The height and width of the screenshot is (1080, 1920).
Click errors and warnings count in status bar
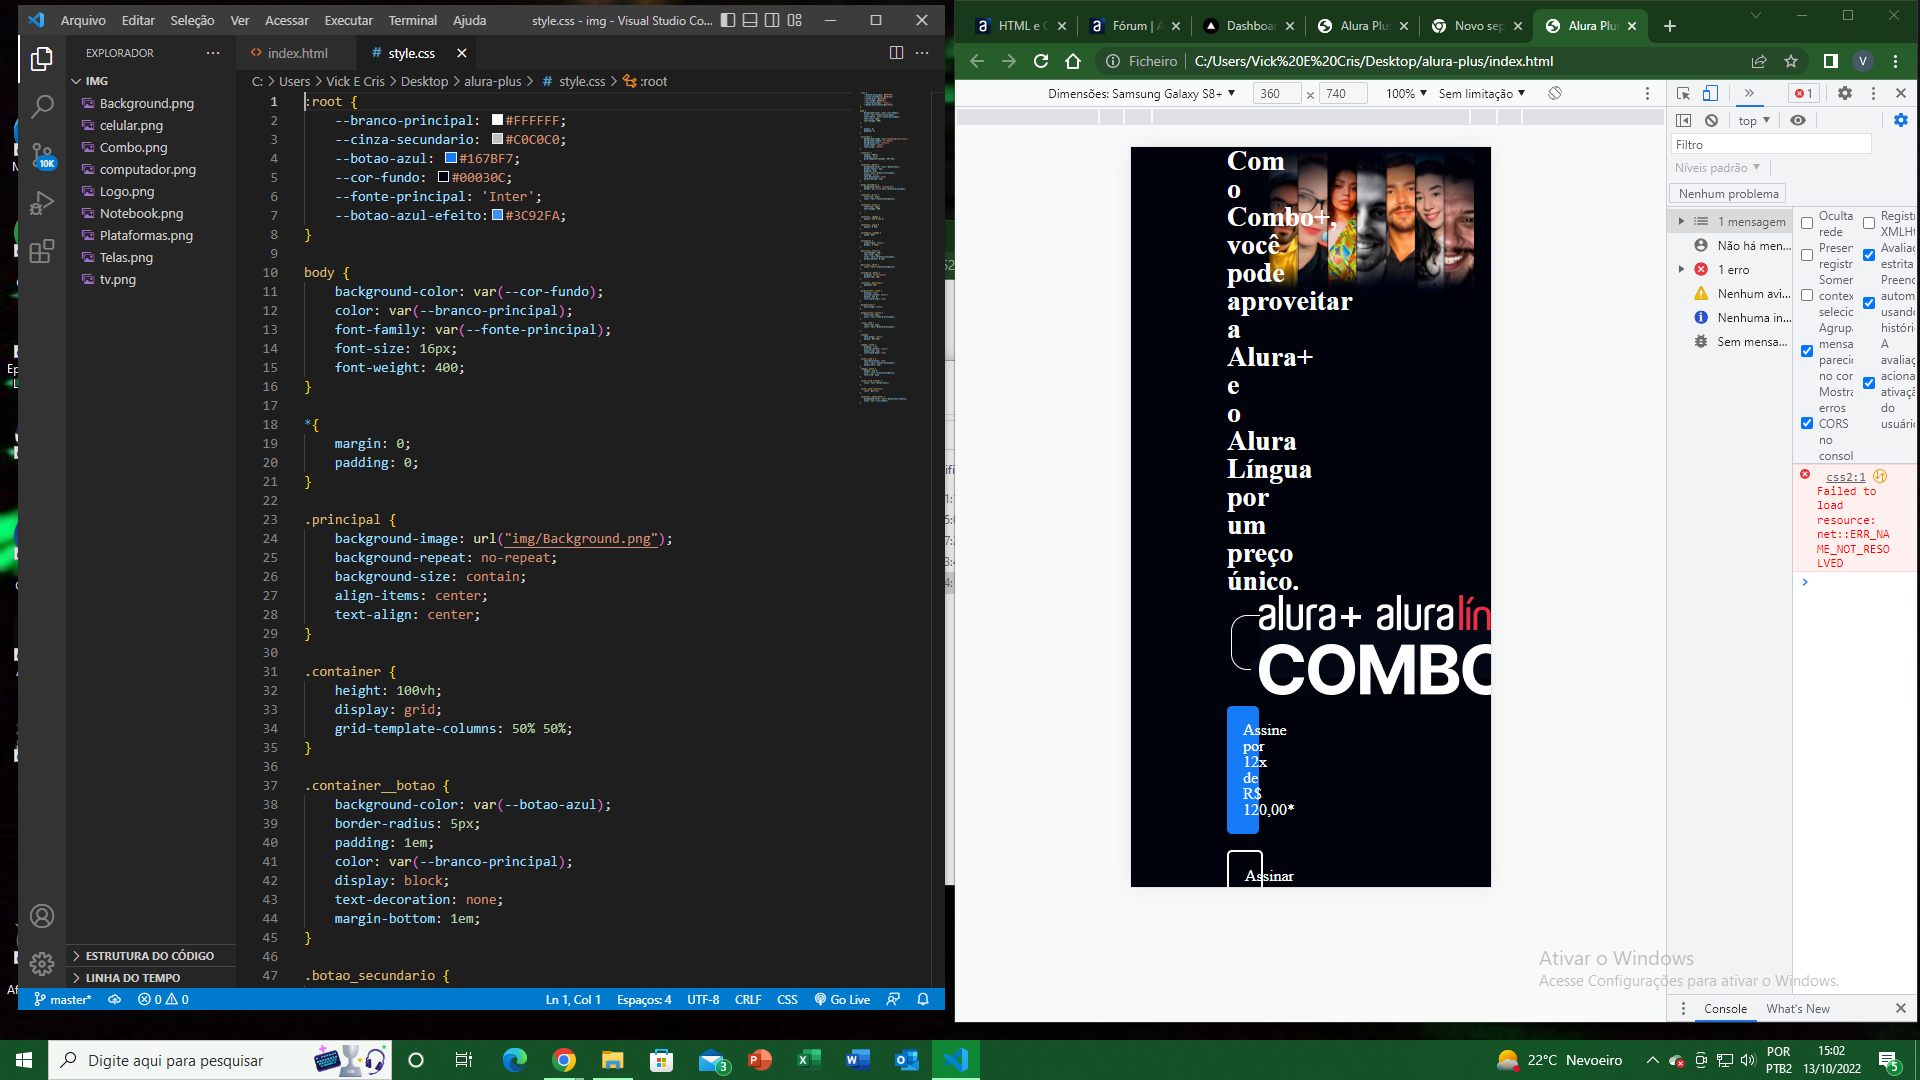pos(164,999)
